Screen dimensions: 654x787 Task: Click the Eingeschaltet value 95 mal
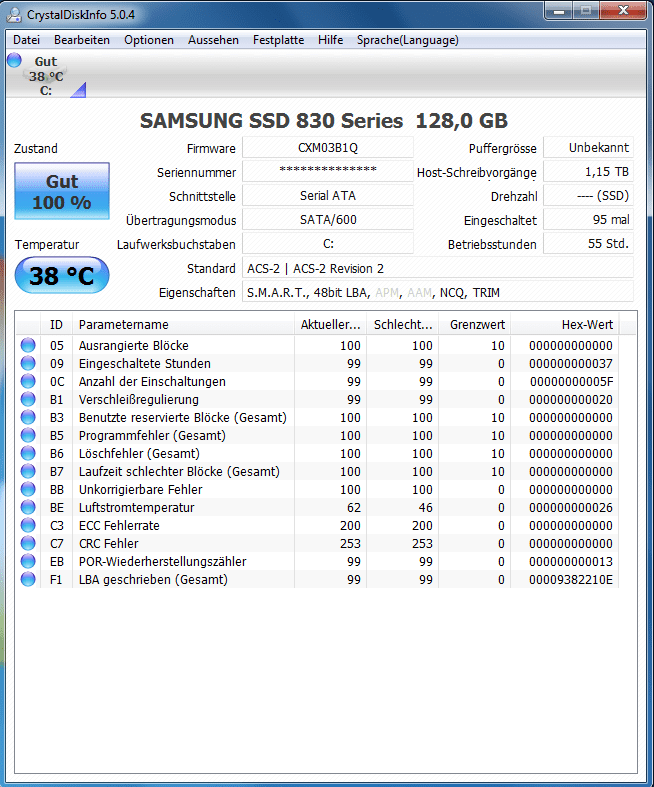tap(588, 220)
